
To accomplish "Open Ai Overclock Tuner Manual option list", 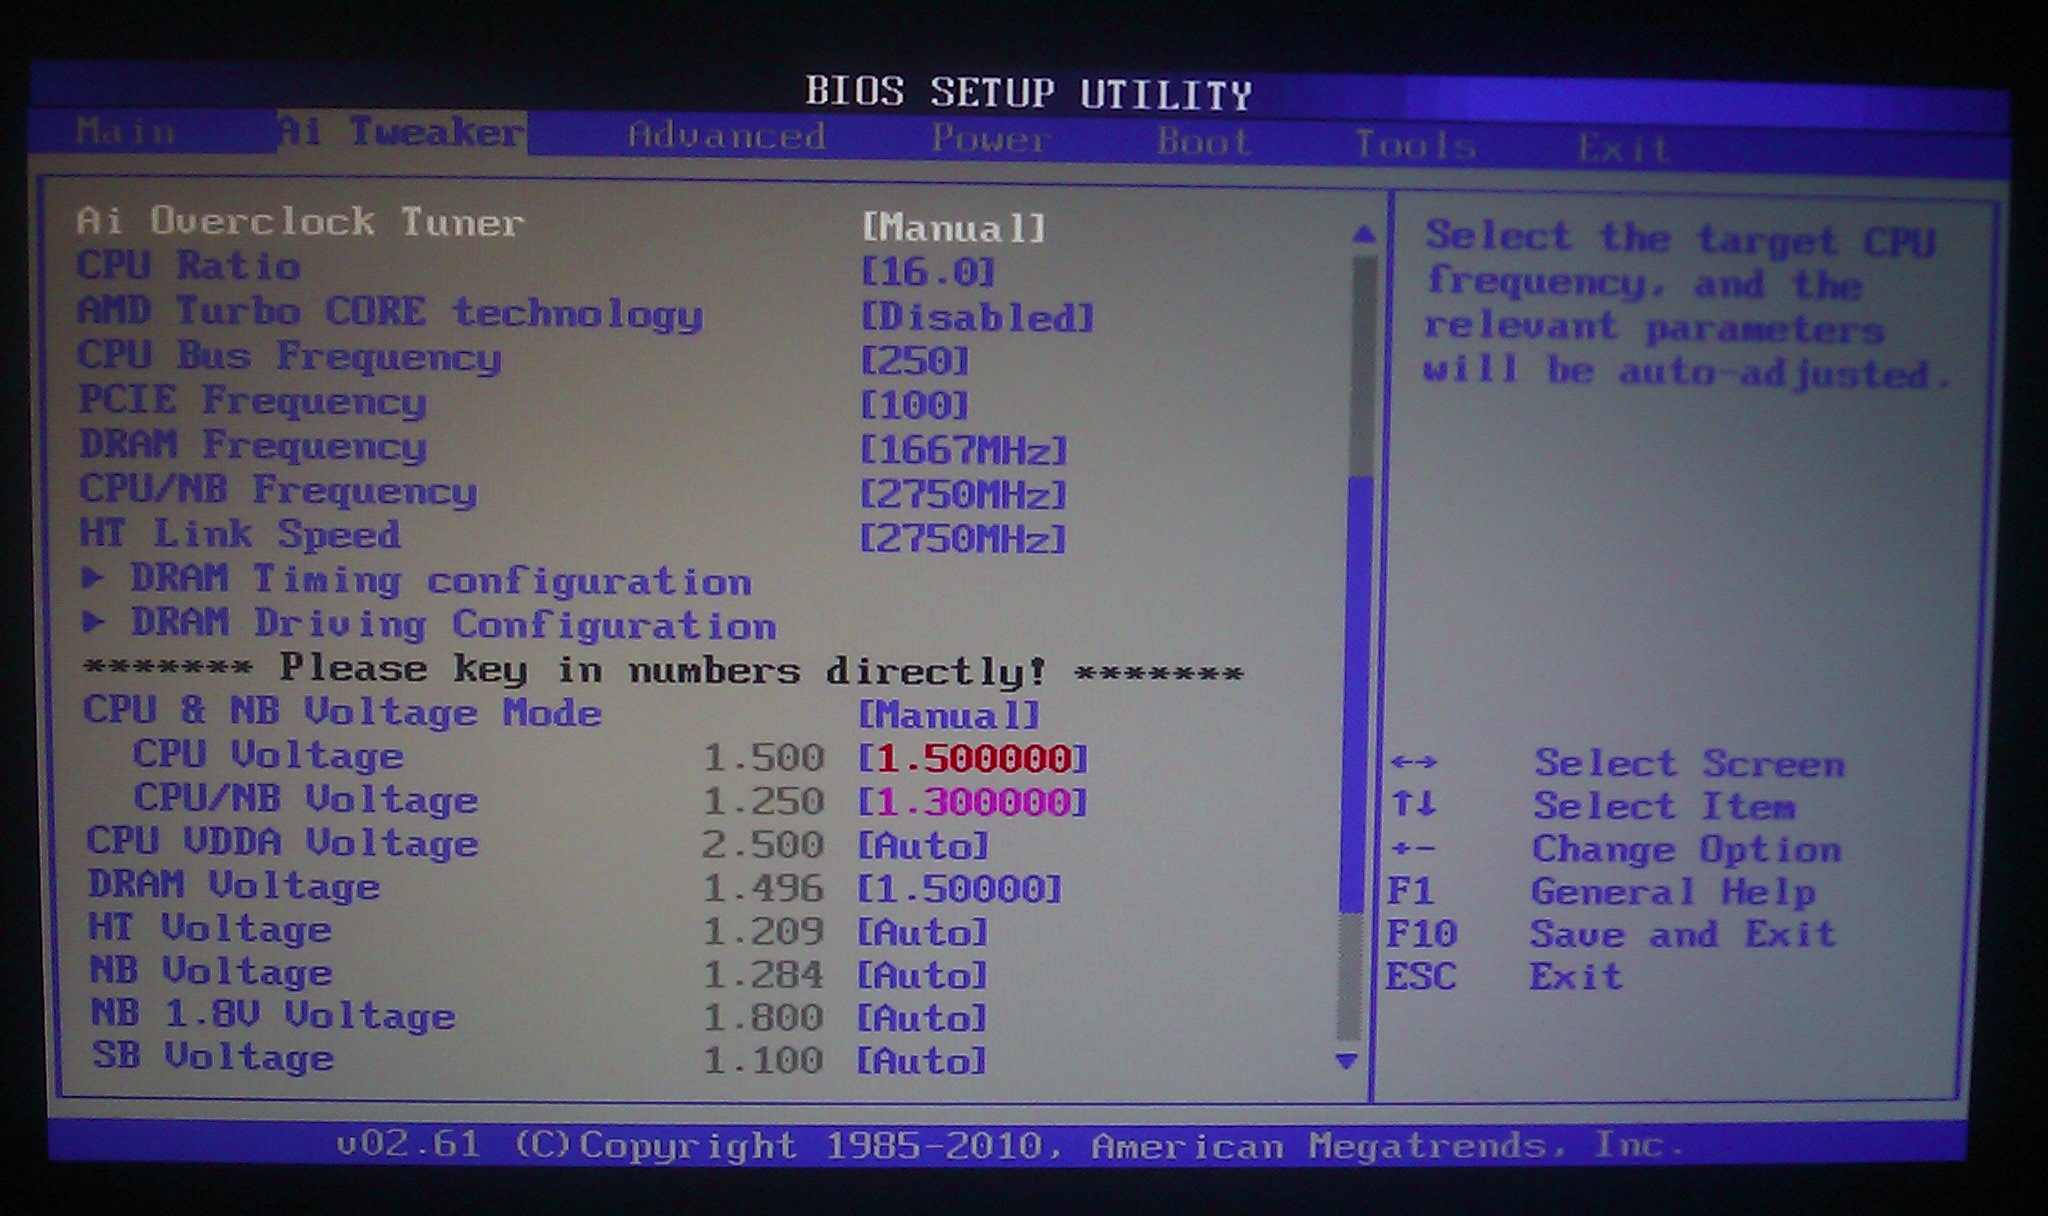I will [x=953, y=228].
